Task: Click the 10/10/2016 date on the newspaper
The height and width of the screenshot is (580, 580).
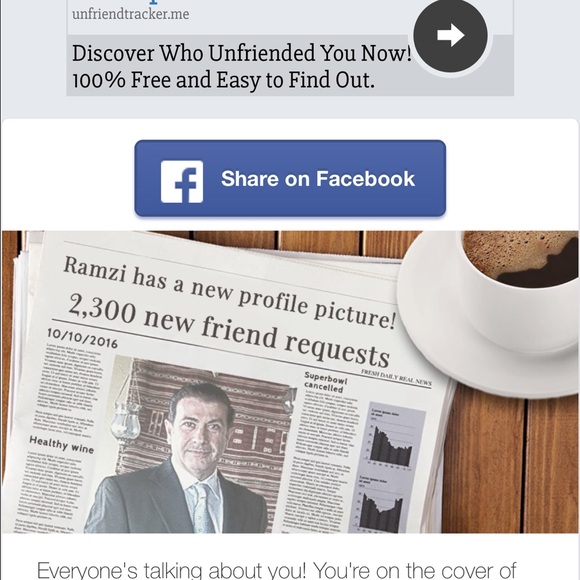Action: pyautogui.click(x=82, y=338)
